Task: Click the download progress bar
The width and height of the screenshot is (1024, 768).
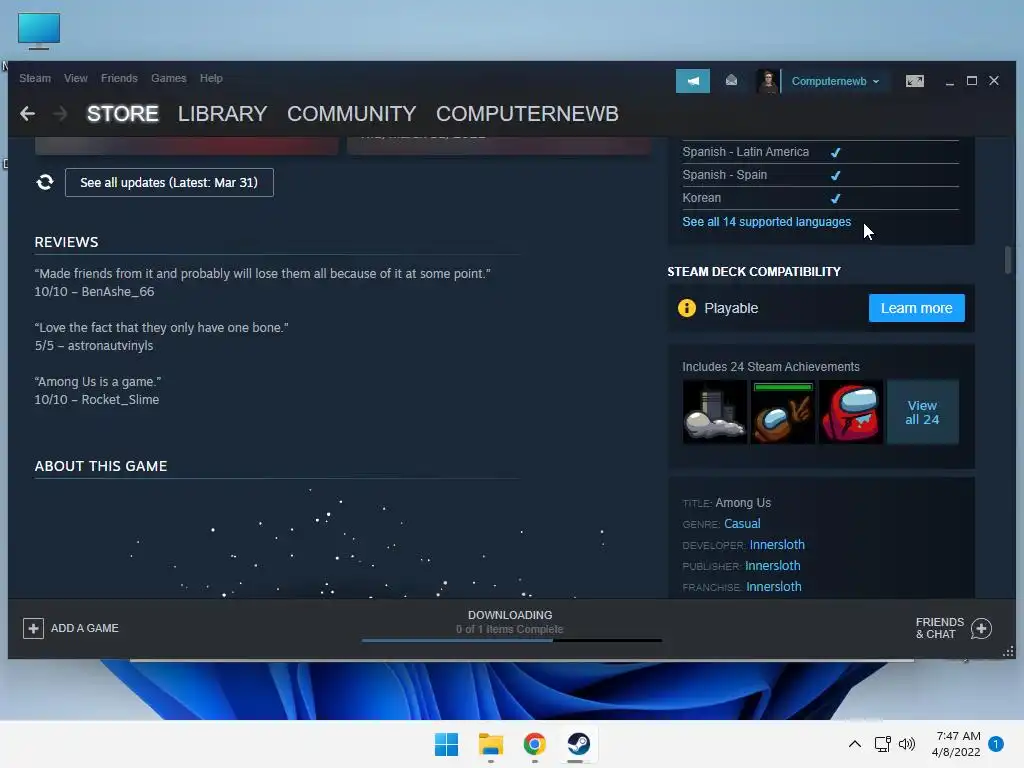Action: pyautogui.click(x=512, y=641)
